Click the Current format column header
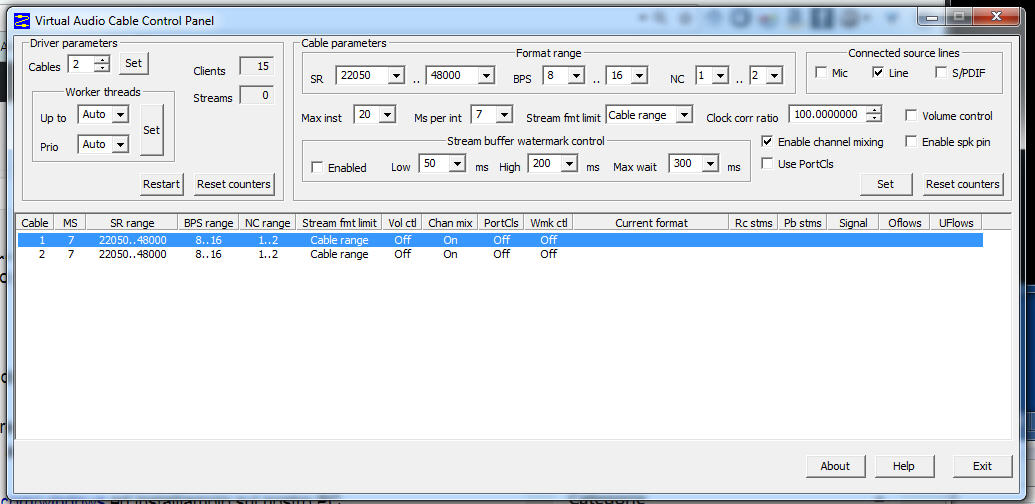 [651, 223]
